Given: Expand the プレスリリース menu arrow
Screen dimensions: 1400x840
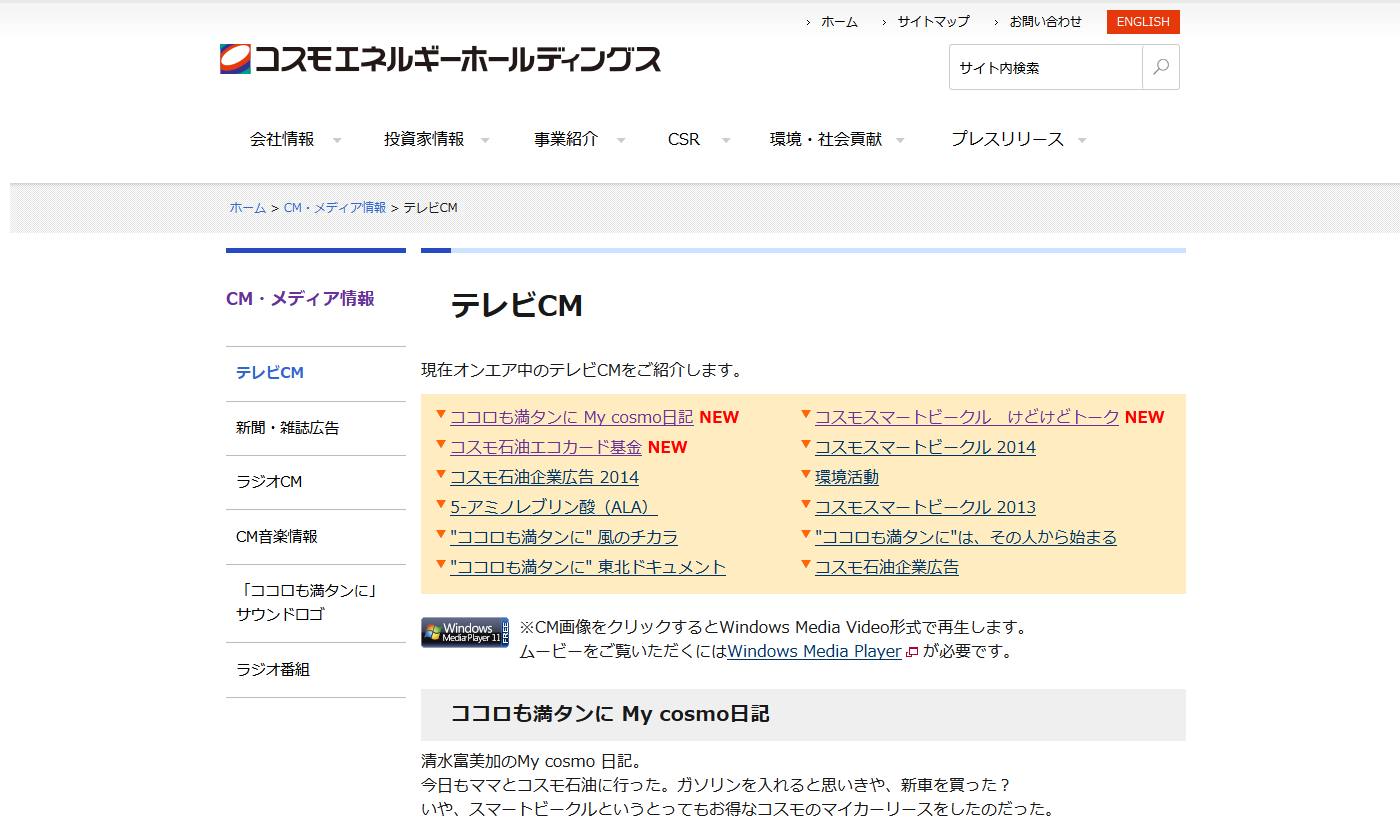Looking at the screenshot, I should click(x=1082, y=140).
